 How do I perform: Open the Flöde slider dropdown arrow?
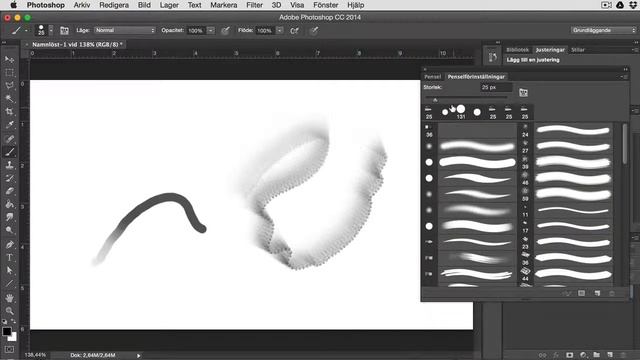[280, 31]
